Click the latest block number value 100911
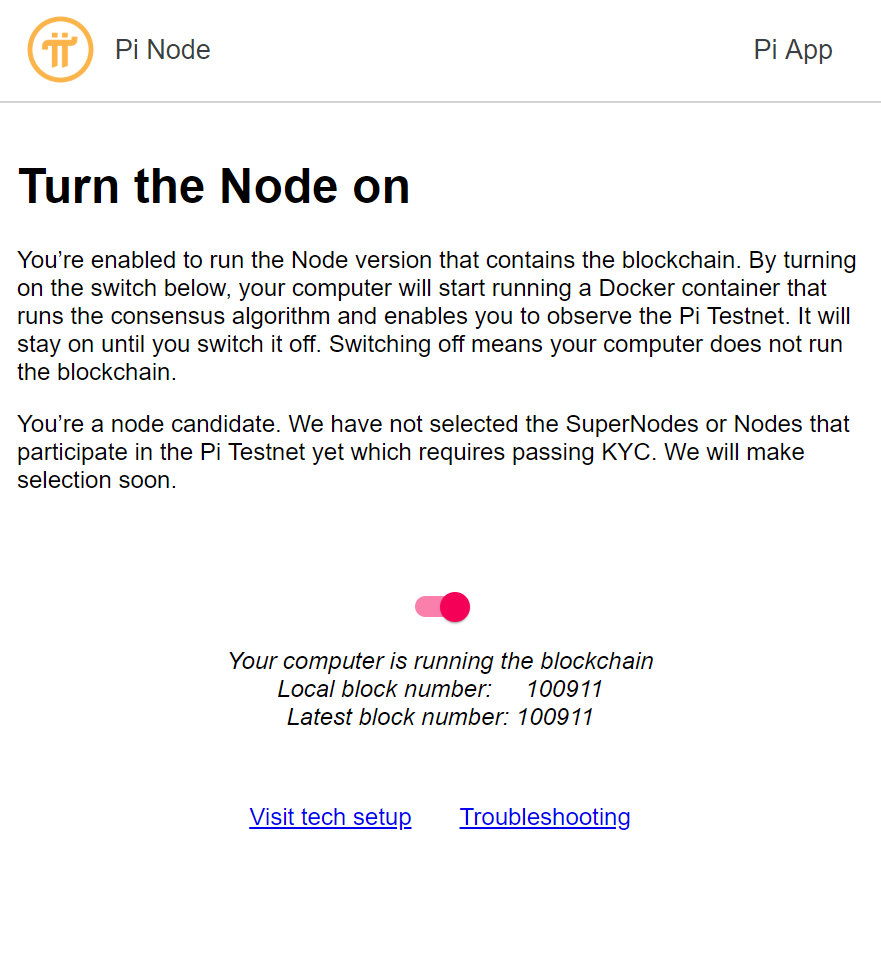Image resolution: width=881 pixels, height=974 pixels. pyautogui.click(x=555, y=717)
